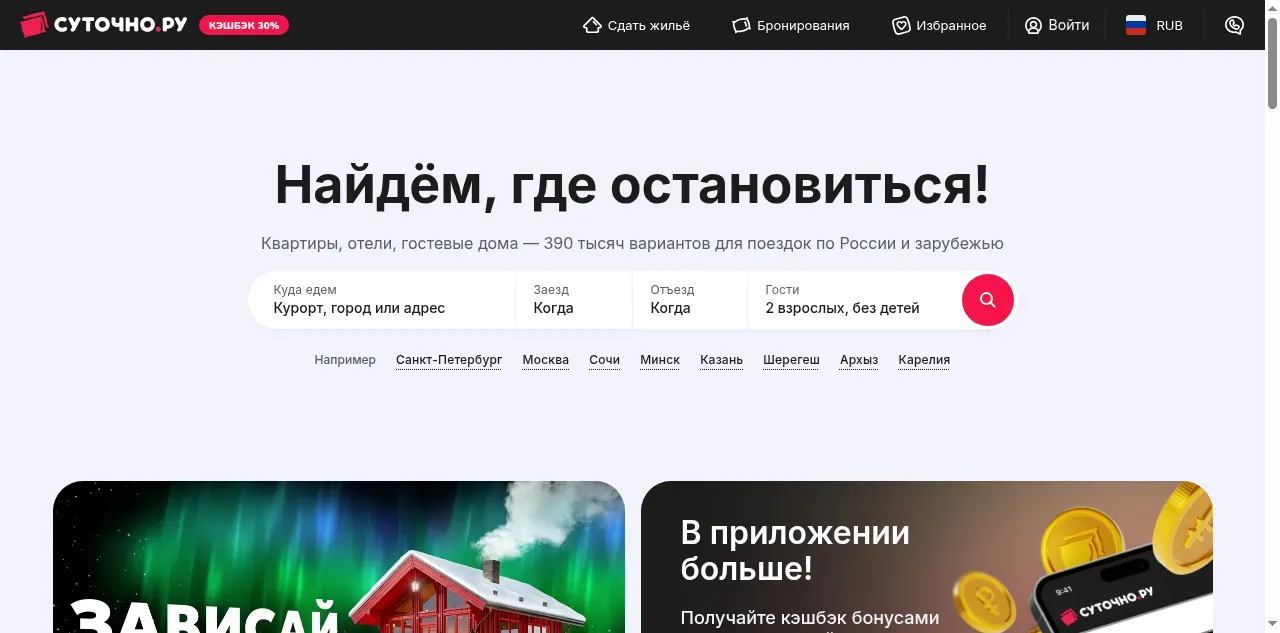Select the Москва suggestion
Viewport: 1280px width, 633px height.
(x=546, y=360)
